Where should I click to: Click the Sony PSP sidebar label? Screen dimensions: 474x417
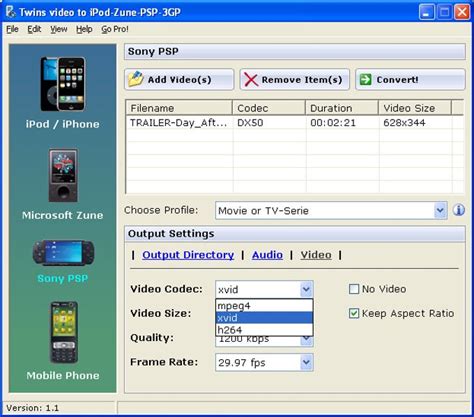tap(63, 278)
